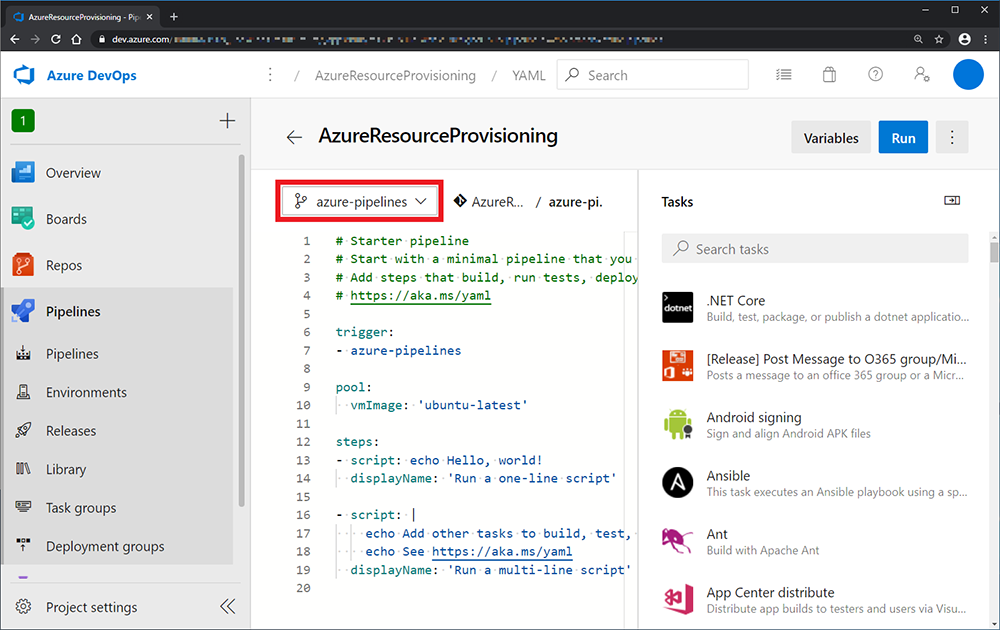Select the Post Message to O365 task
The width and height of the screenshot is (1000, 630).
tap(815, 367)
